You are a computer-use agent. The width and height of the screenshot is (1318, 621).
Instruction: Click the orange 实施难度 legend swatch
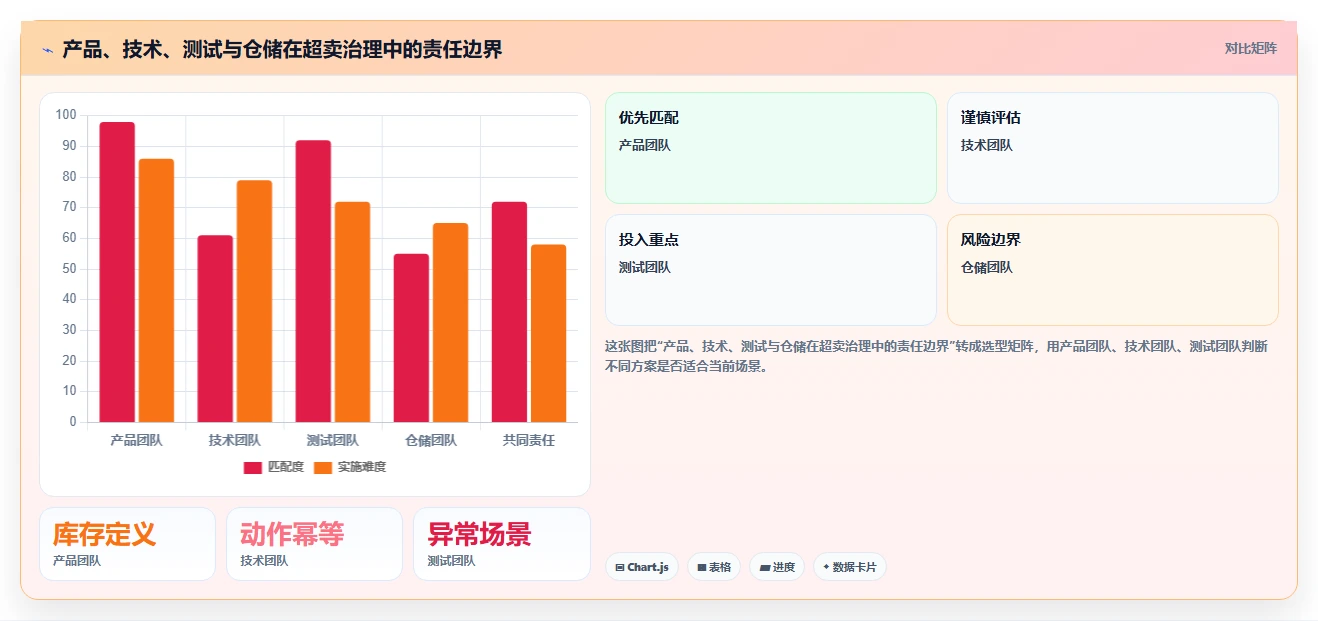[x=323, y=467]
